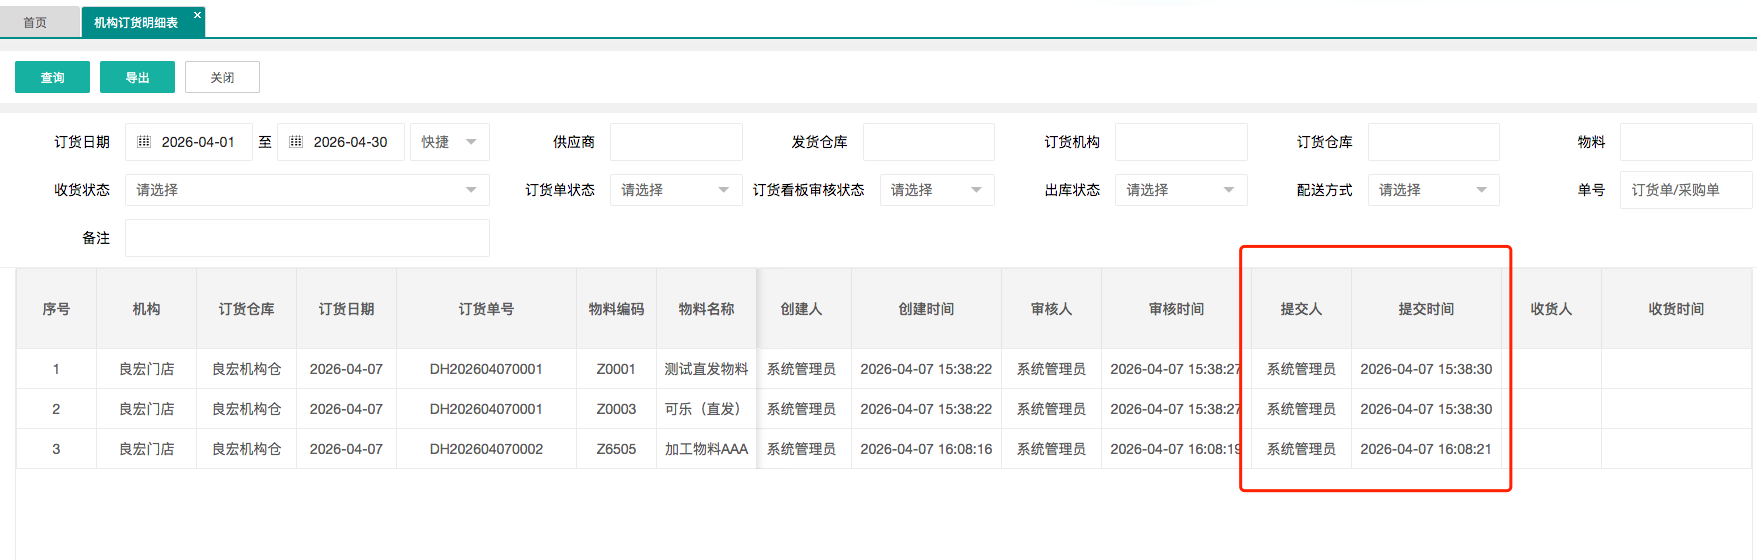Click the 审核人 column header

click(x=1052, y=309)
